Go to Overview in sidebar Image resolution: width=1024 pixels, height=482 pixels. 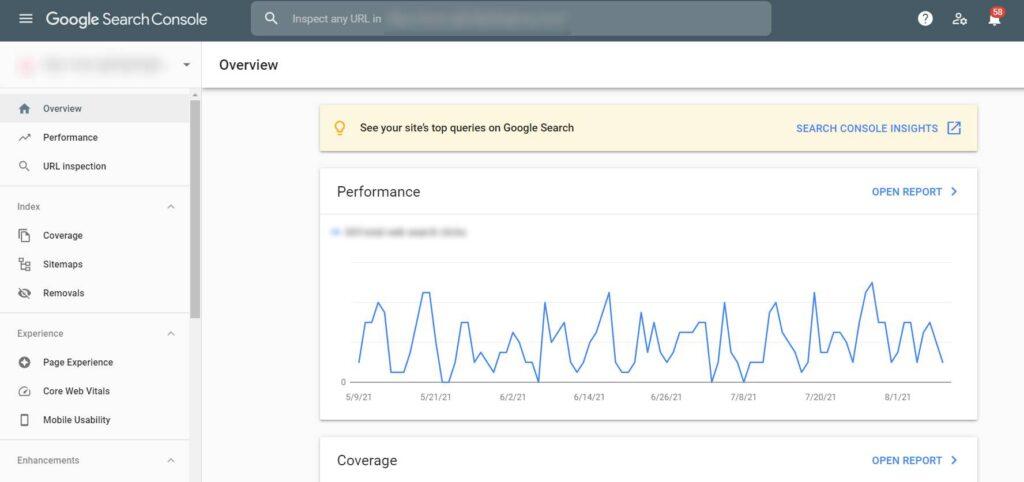[x=95, y=108]
